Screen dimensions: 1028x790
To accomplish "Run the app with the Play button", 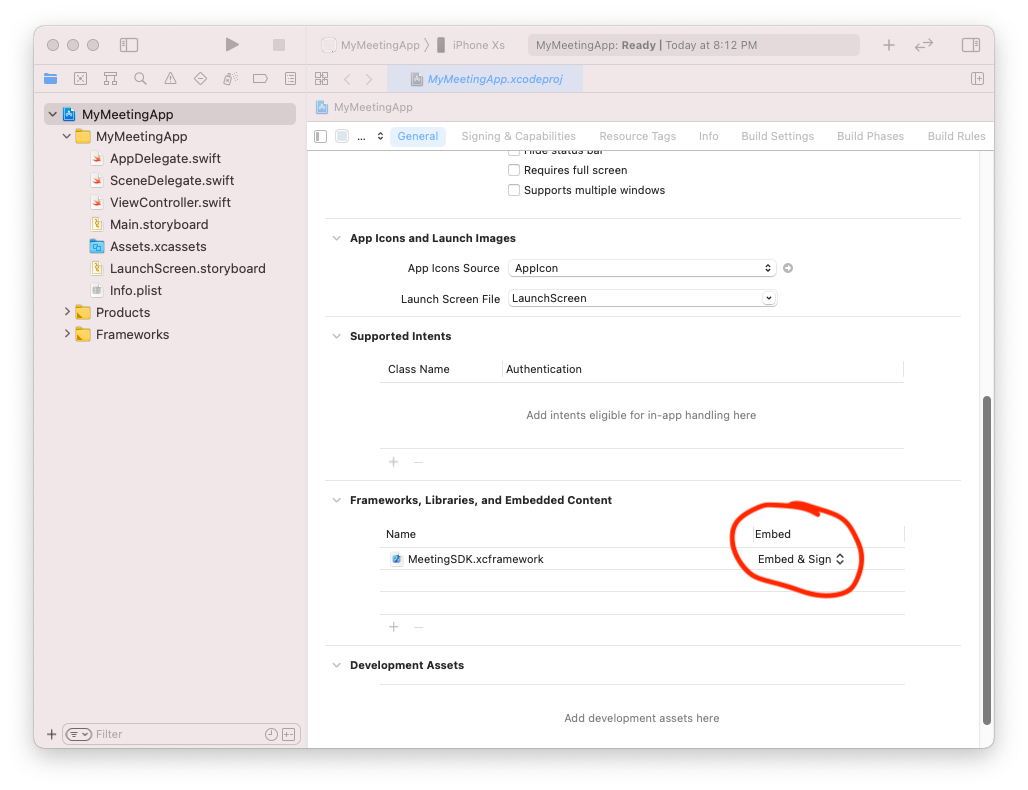I will pos(231,45).
